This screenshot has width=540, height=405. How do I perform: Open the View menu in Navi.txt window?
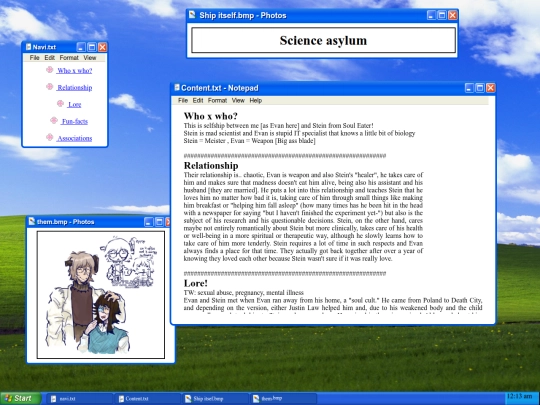point(90,58)
